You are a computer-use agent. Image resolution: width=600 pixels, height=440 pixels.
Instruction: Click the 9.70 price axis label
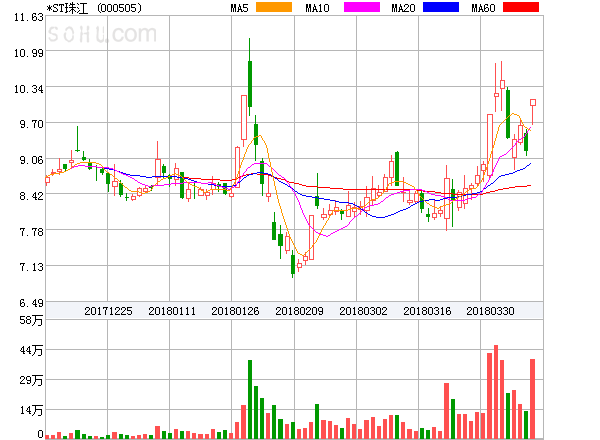(31, 124)
